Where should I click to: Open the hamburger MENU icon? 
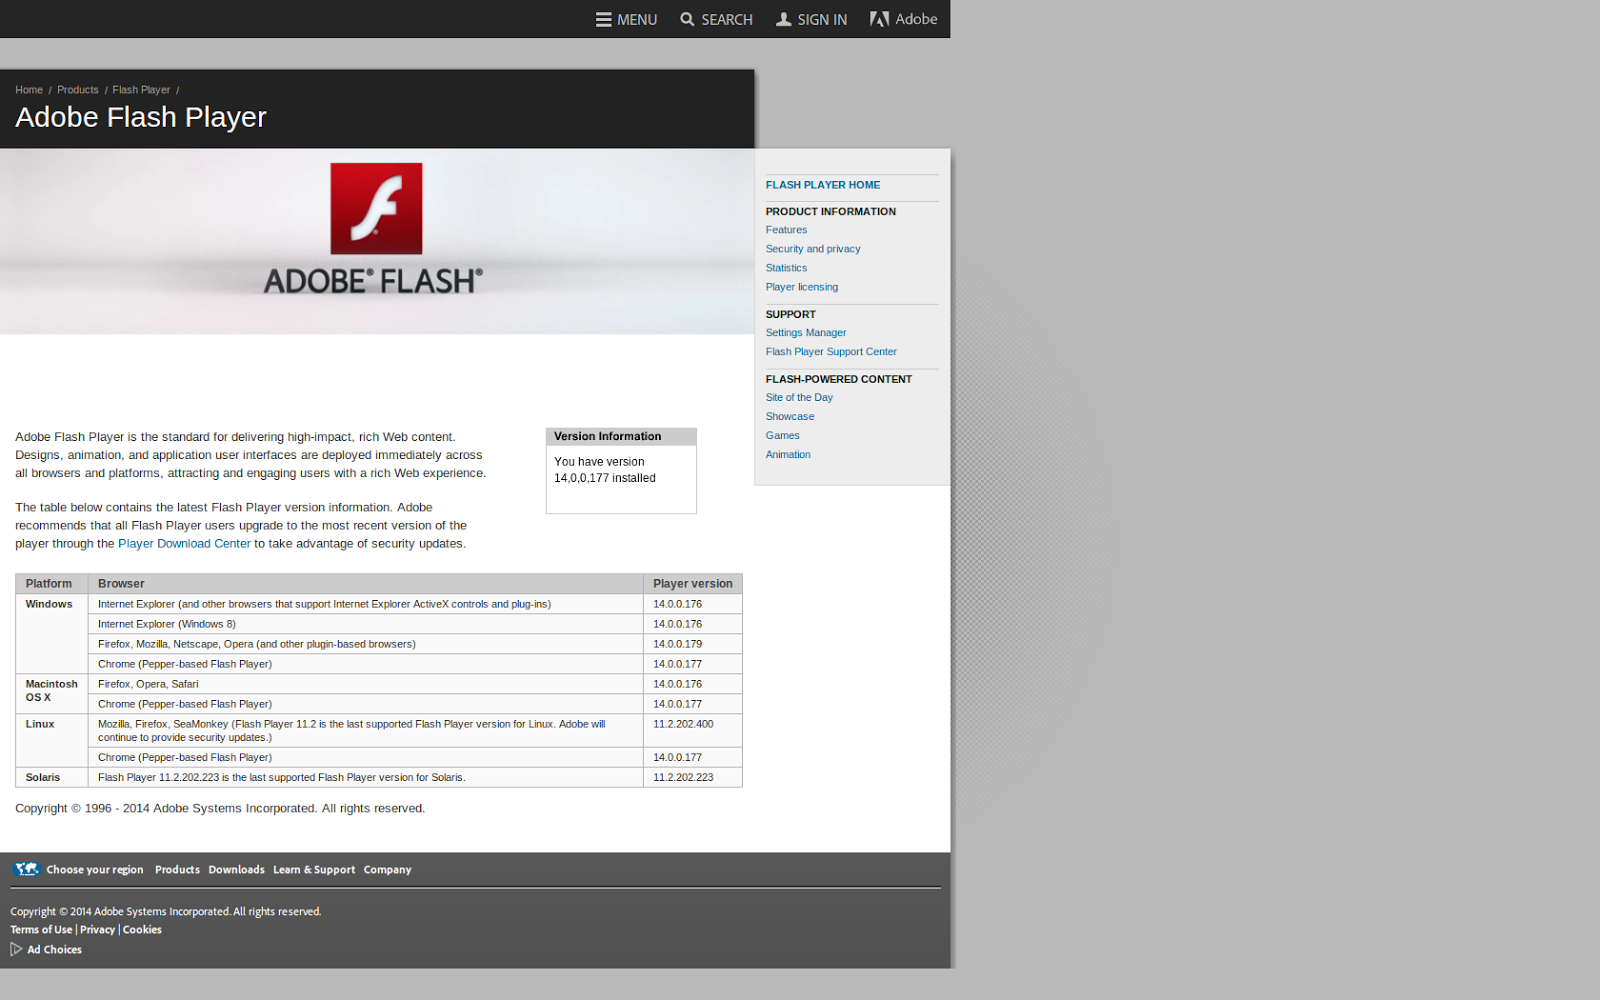point(603,19)
